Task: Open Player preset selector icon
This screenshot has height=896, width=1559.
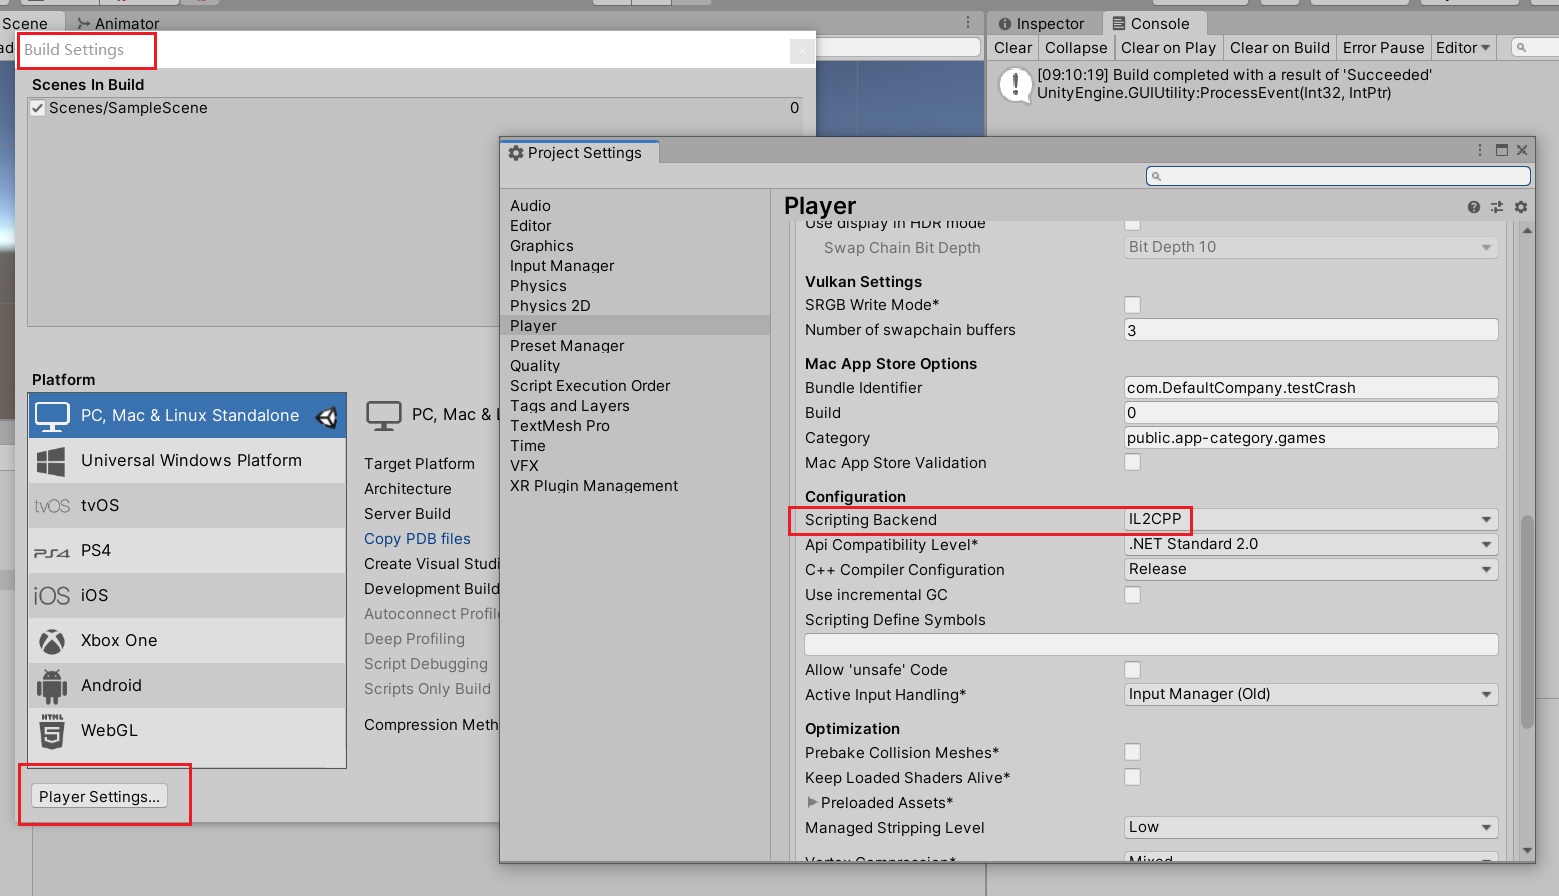Action: tap(1497, 207)
